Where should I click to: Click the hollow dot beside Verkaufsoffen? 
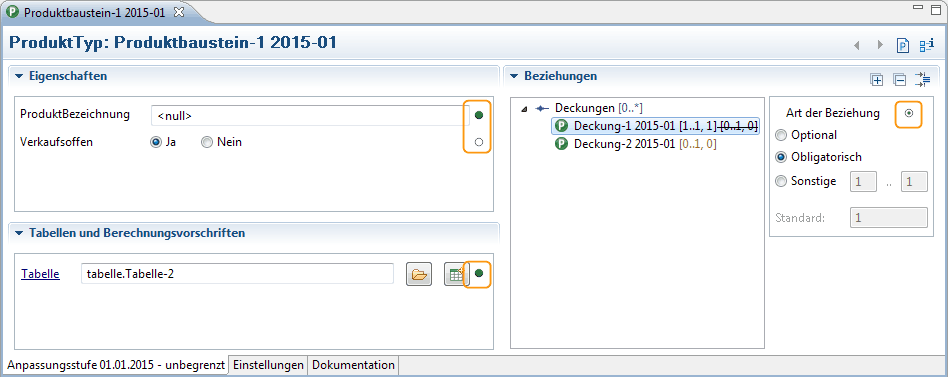point(479,142)
